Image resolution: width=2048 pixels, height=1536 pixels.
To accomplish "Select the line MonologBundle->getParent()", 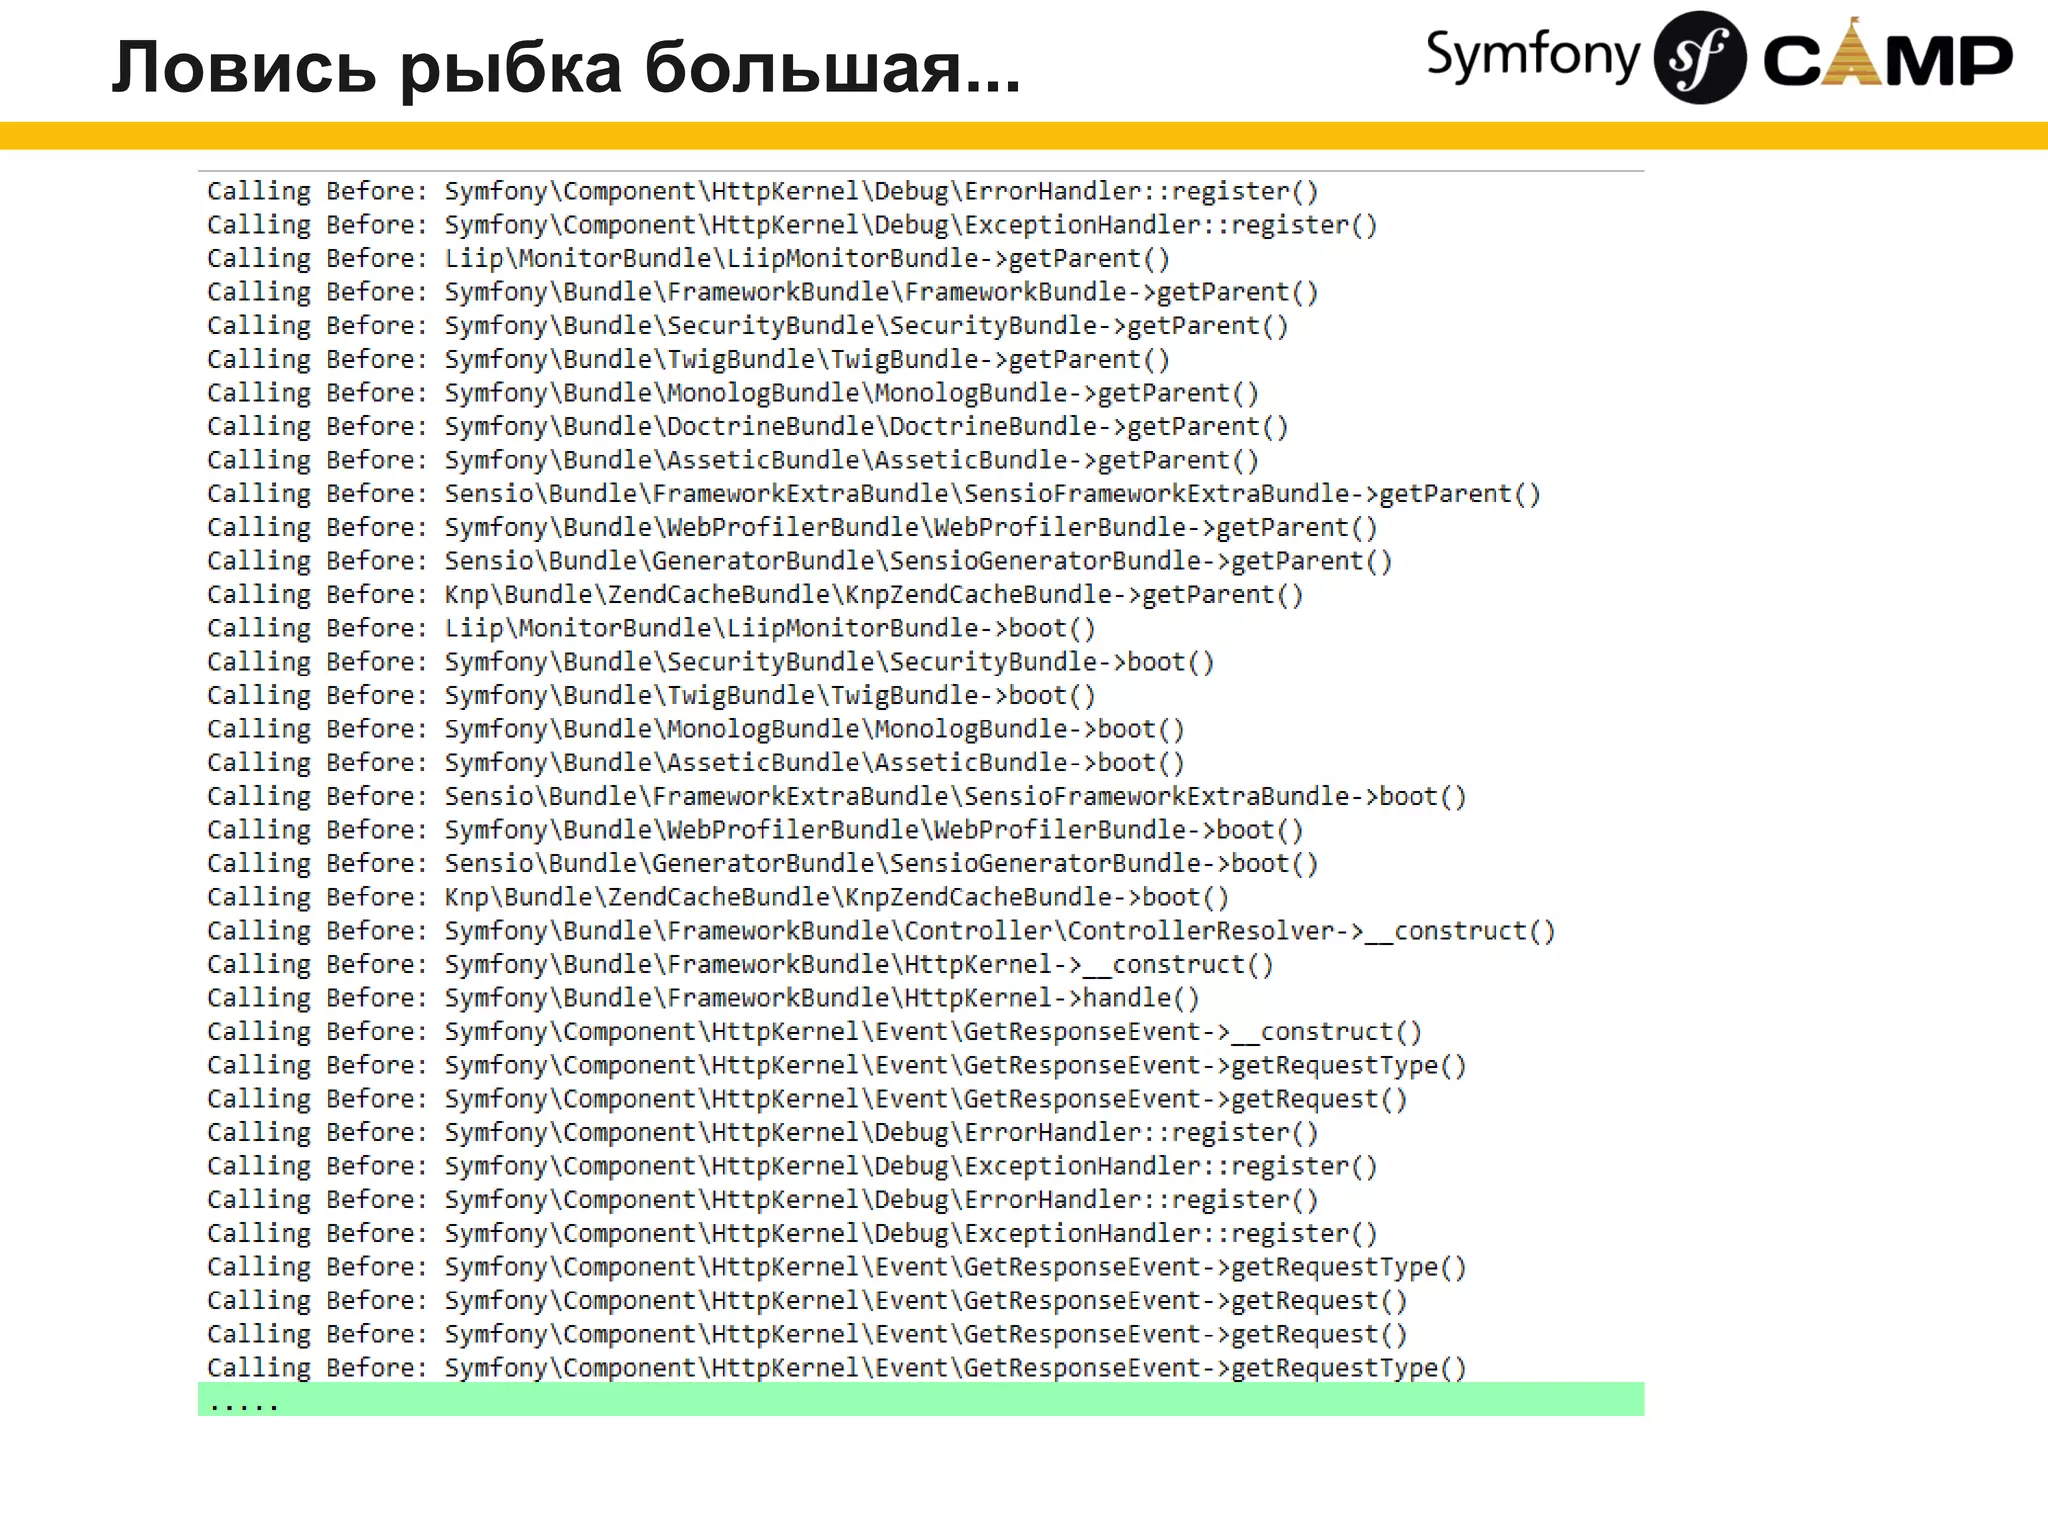I will click(x=733, y=393).
